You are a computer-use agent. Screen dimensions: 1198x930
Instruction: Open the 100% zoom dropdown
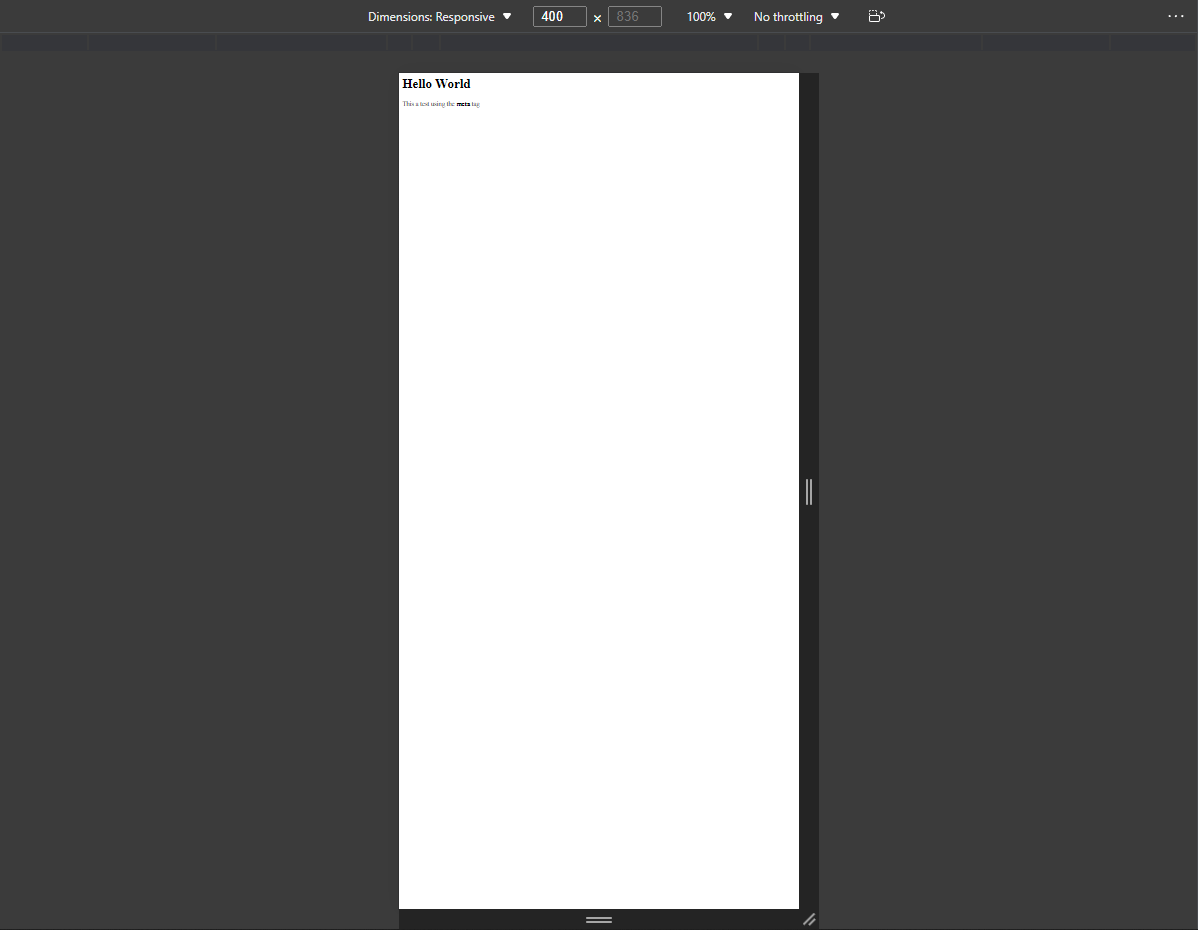(x=709, y=17)
